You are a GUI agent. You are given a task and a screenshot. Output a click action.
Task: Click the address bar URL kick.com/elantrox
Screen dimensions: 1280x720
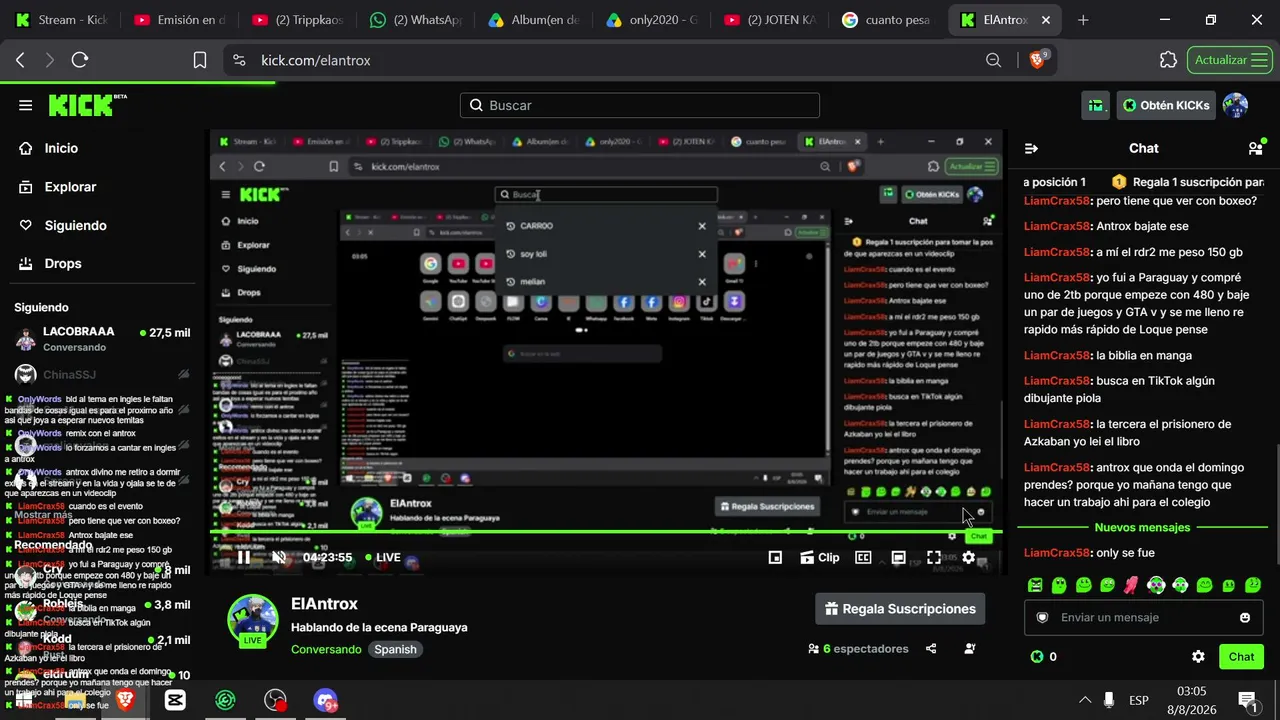coord(316,60)
